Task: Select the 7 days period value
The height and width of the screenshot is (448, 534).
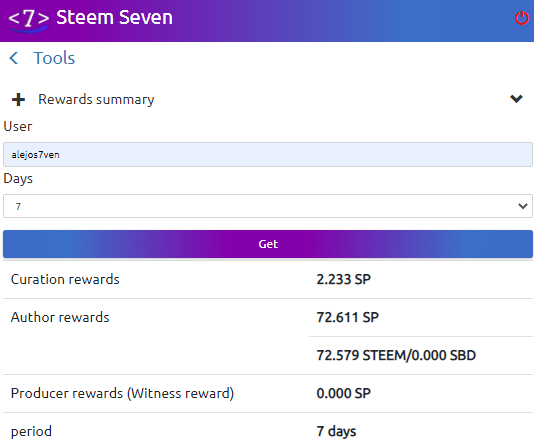Action: coord(336,432)
